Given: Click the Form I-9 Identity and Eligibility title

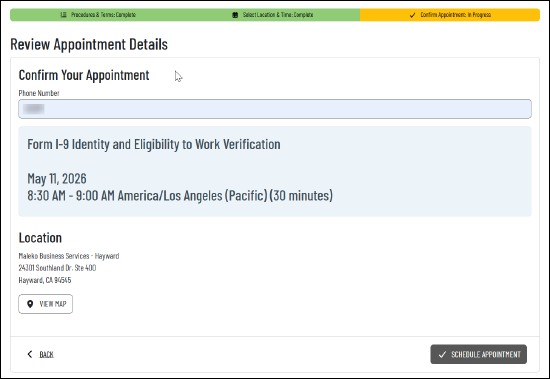Looking at the screenshot, I should pyautogui.click(x=154, y=144).
